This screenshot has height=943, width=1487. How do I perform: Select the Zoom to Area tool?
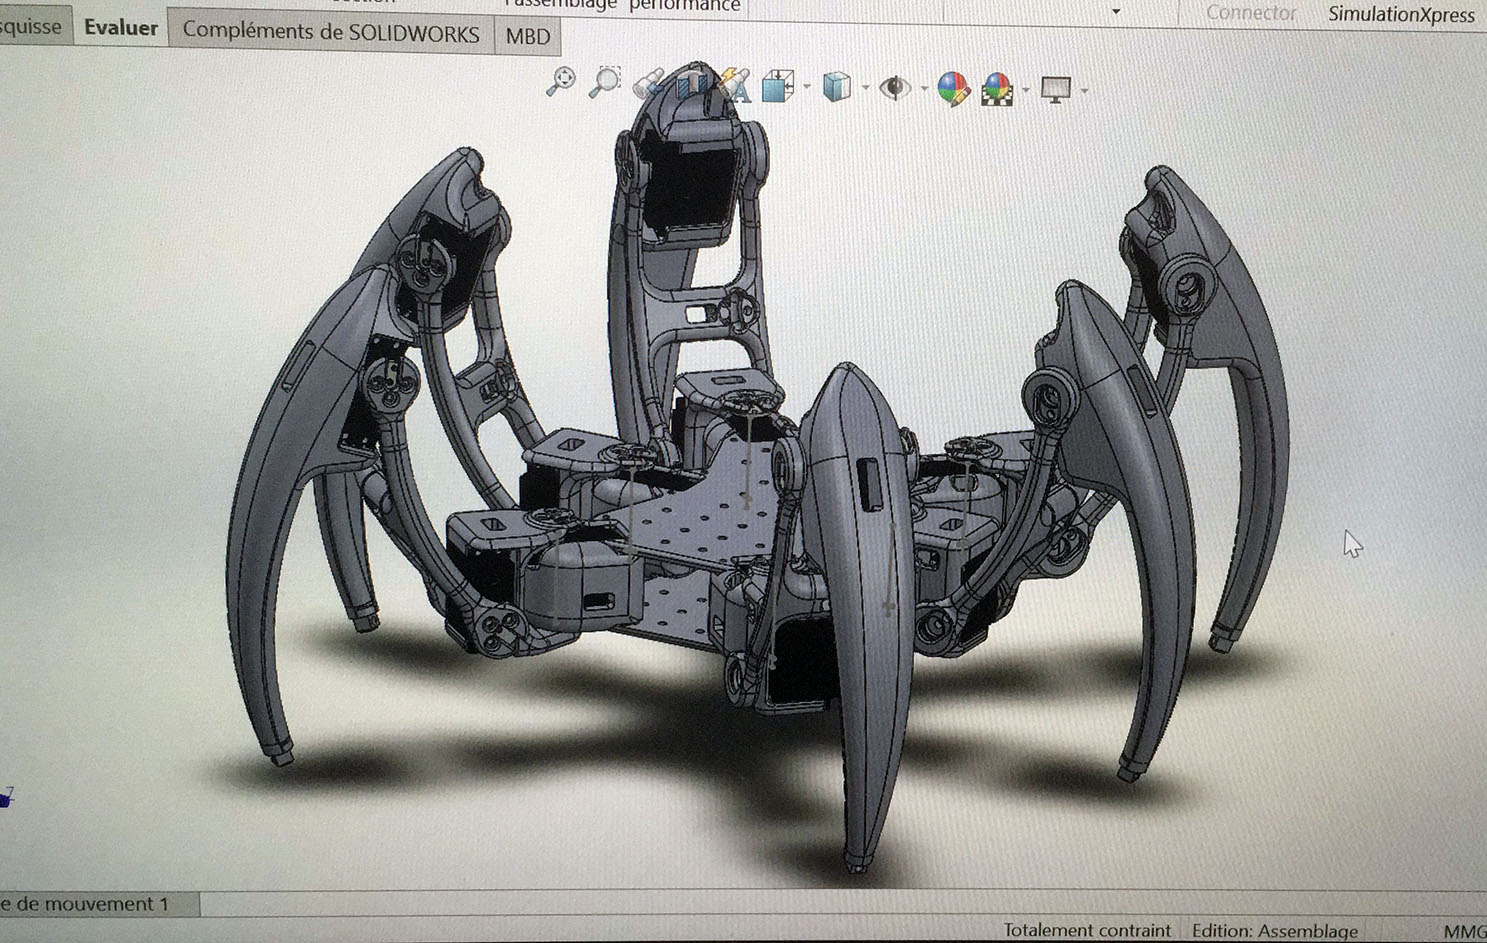[x=604, y=81]
